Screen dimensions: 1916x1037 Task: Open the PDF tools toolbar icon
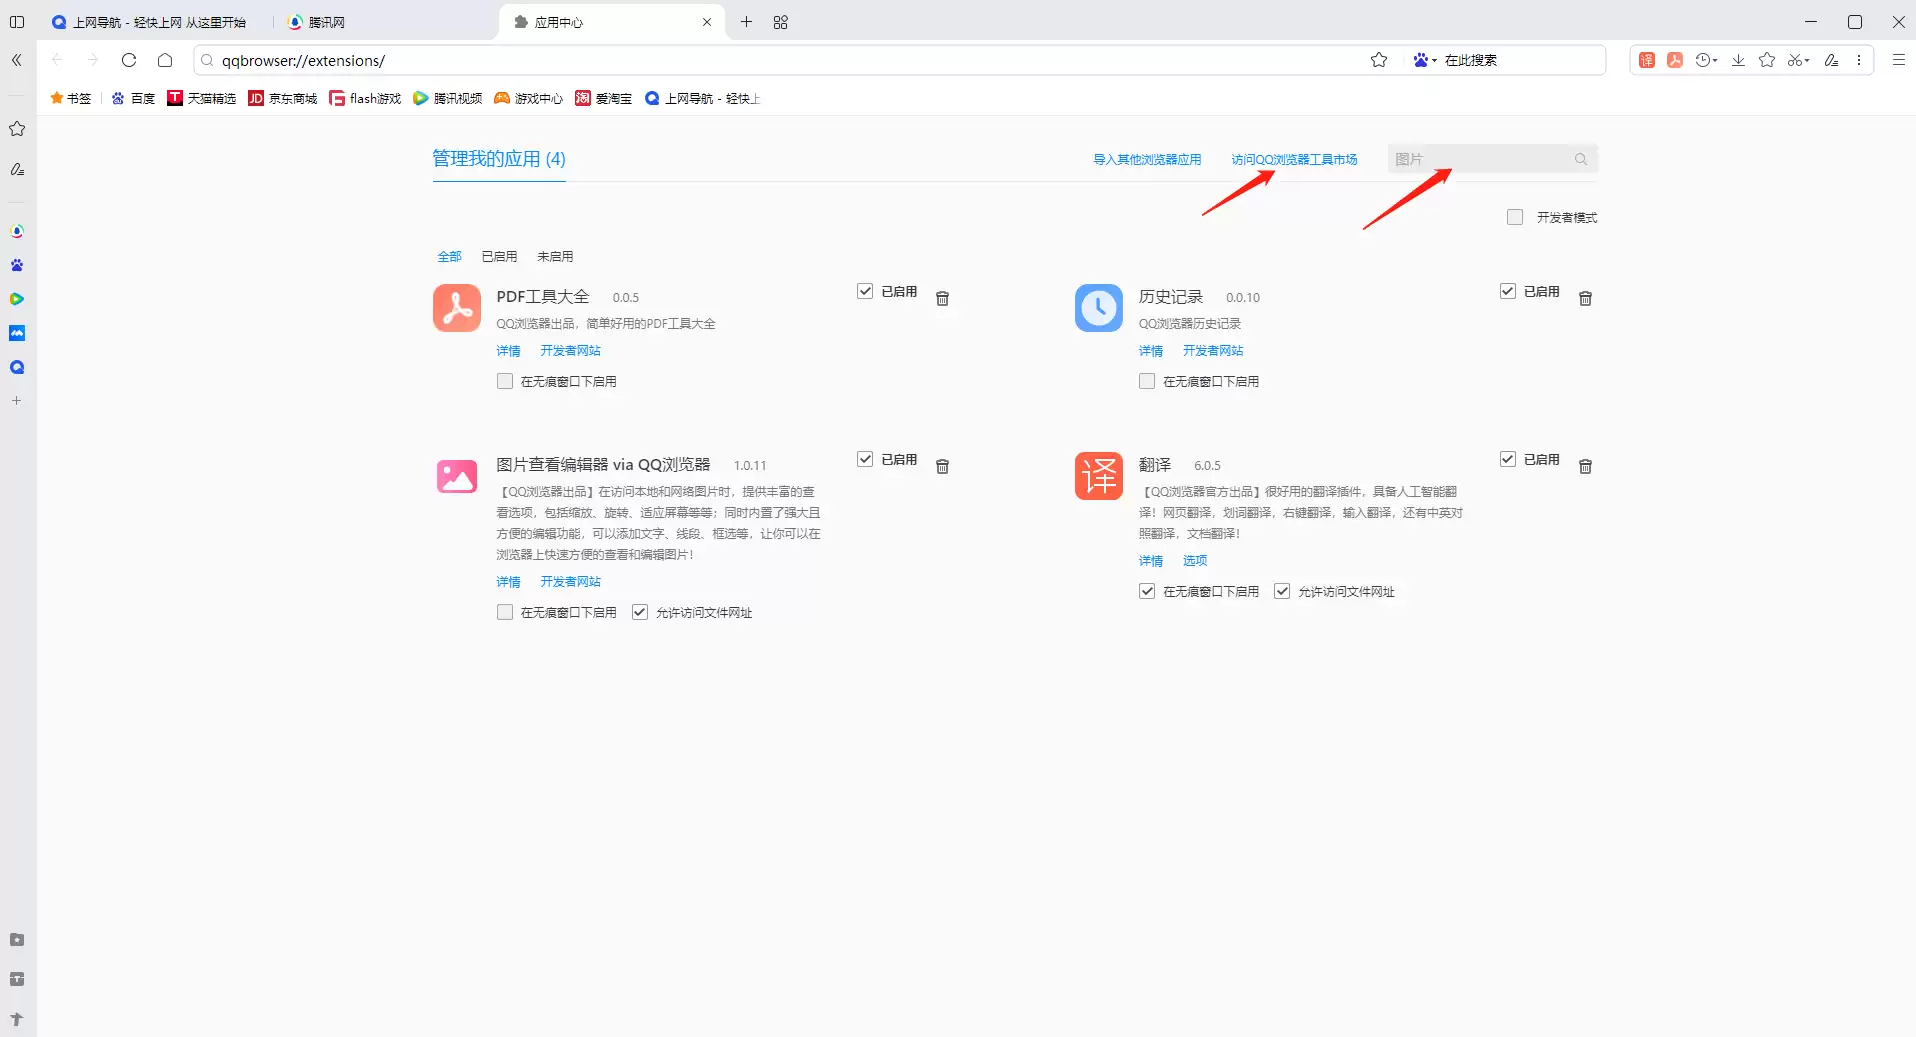1675,60
